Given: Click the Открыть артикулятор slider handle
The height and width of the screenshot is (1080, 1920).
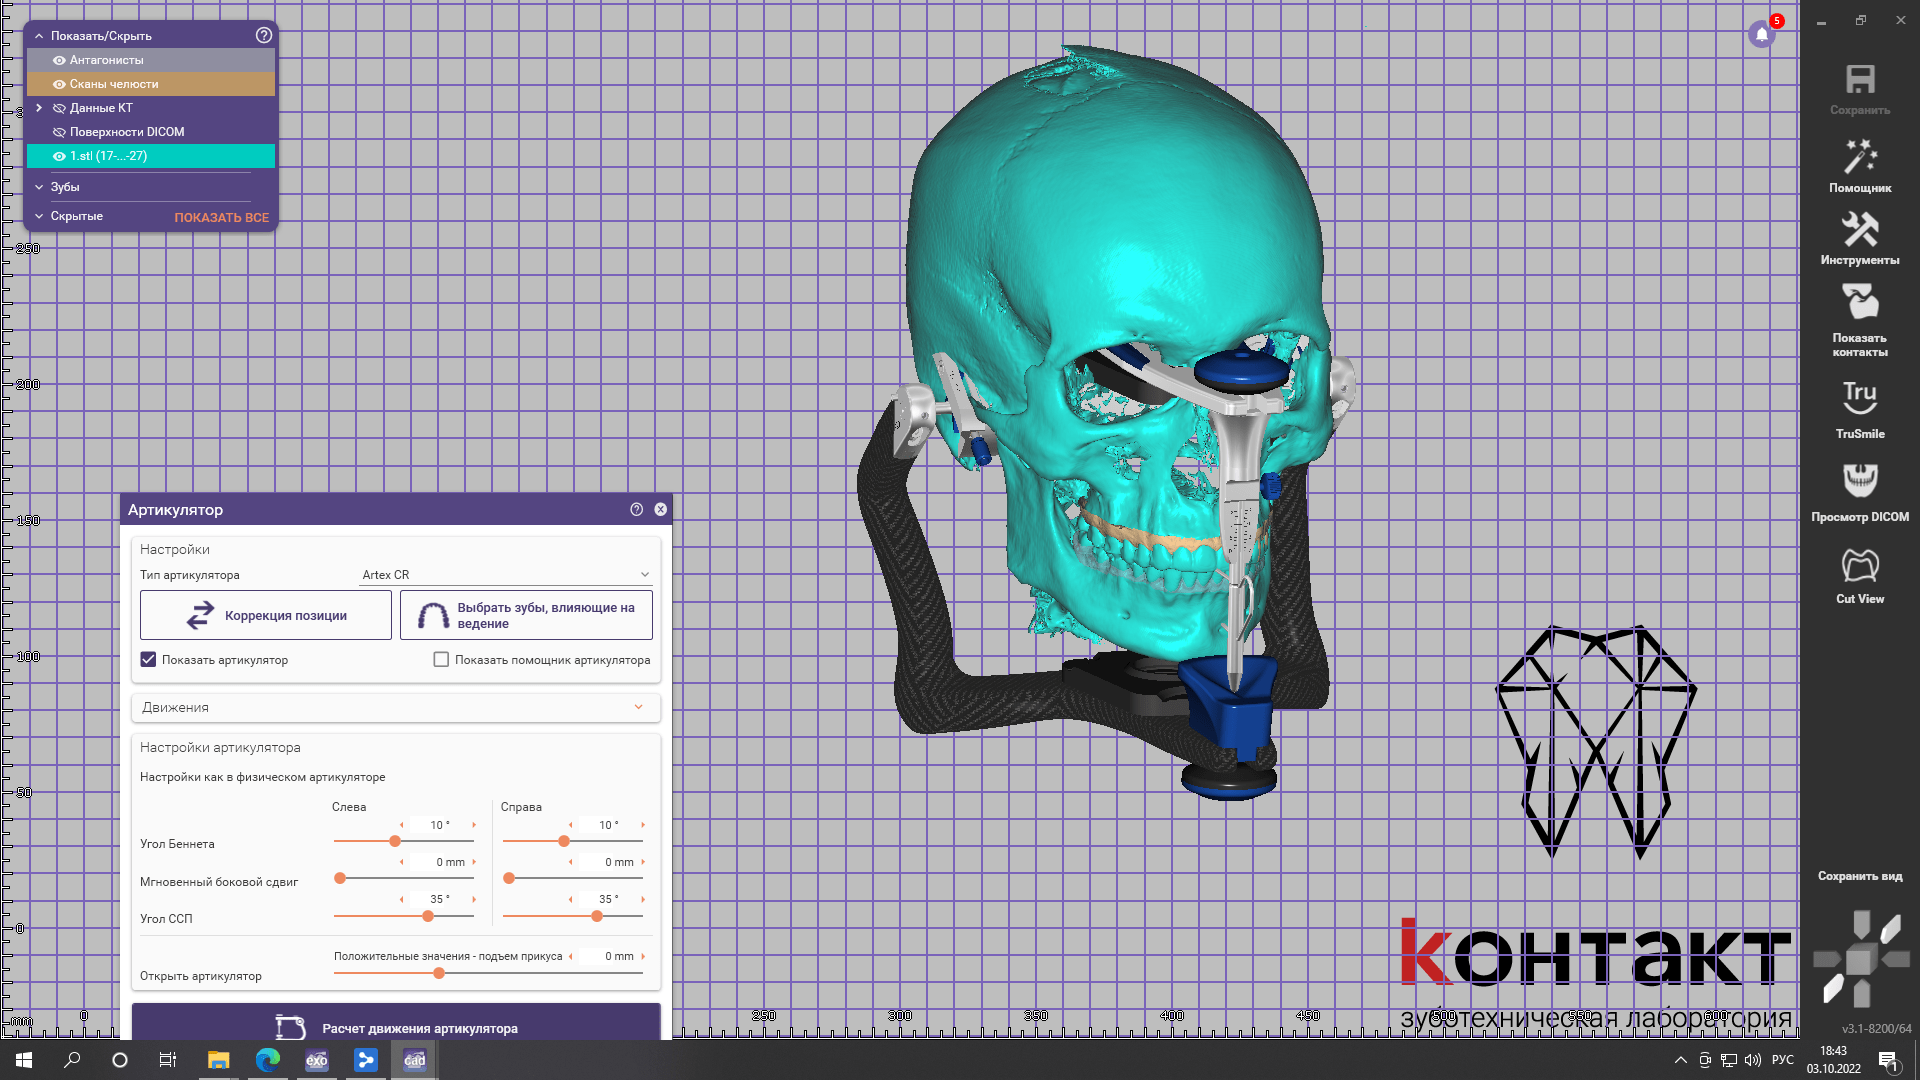Looking at the screenshot, I should 439,973.
